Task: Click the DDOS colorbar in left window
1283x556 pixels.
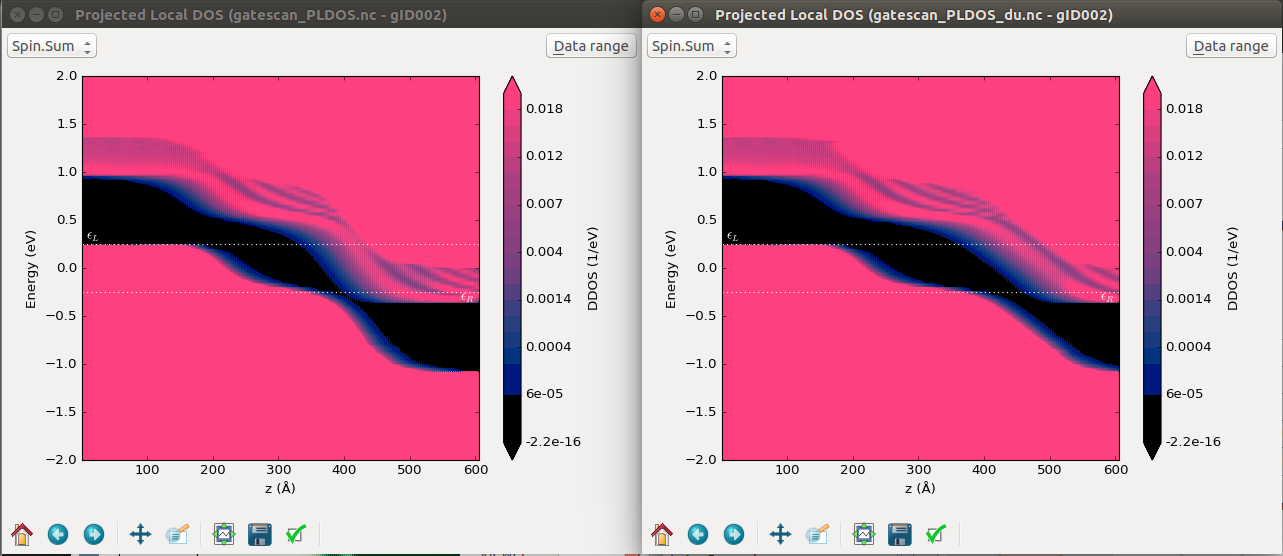Action: click(511, 268)
